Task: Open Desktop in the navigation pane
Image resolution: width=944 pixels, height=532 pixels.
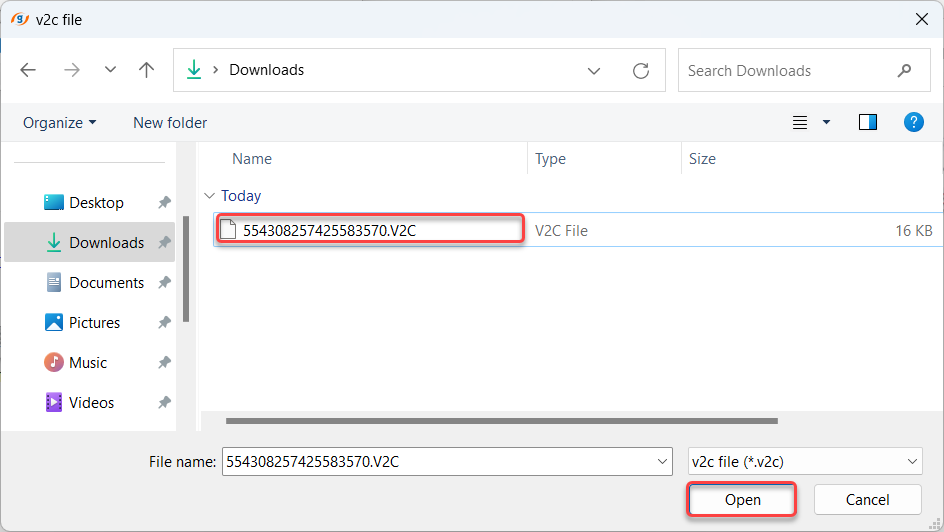Action: coord(96,203)
